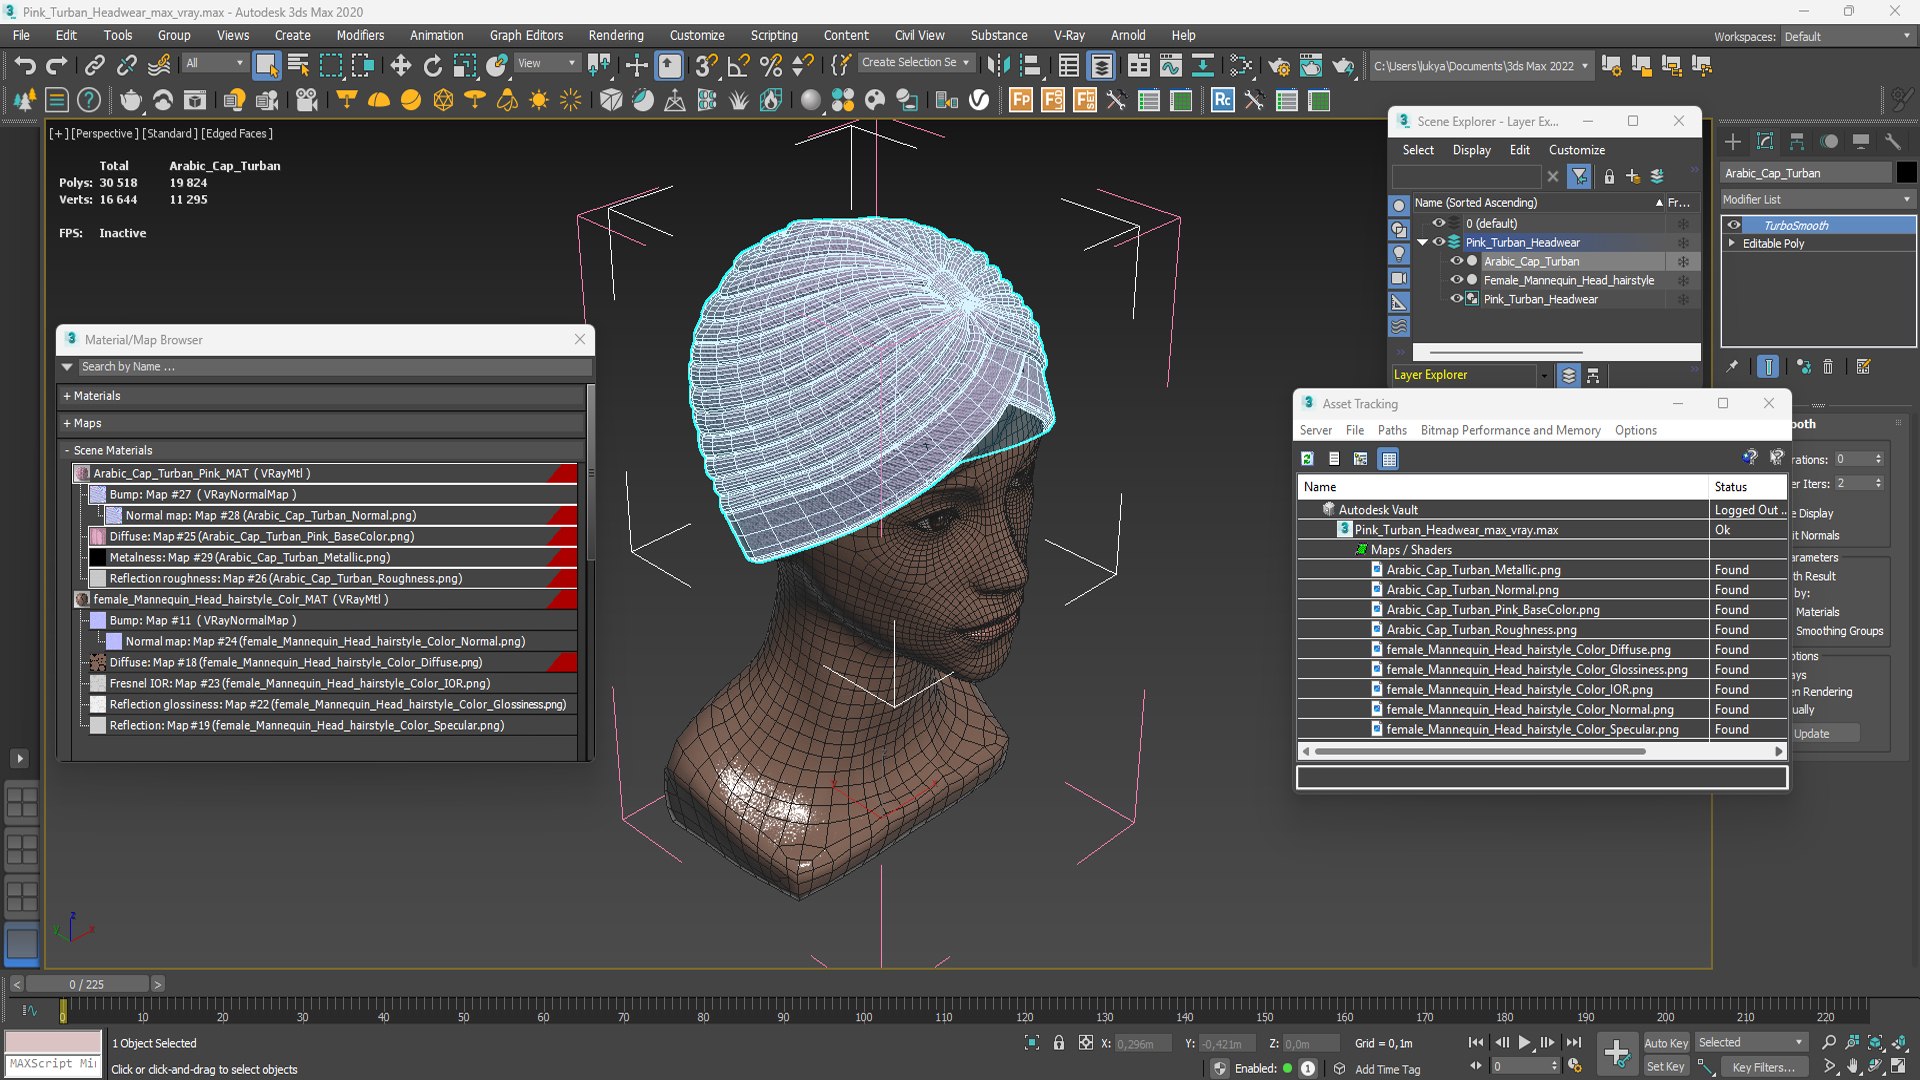Select Arabic_Cap_Turban_Normal.png in Asset Tracking

coord(1472,590)
